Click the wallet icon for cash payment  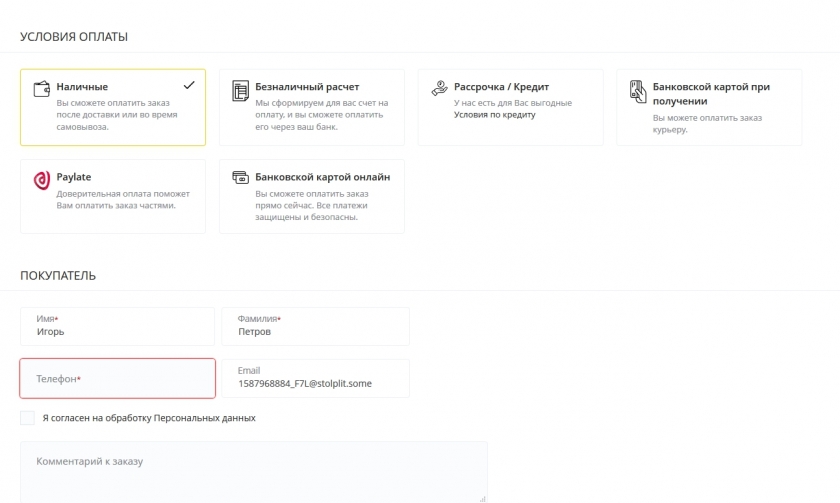42,90
